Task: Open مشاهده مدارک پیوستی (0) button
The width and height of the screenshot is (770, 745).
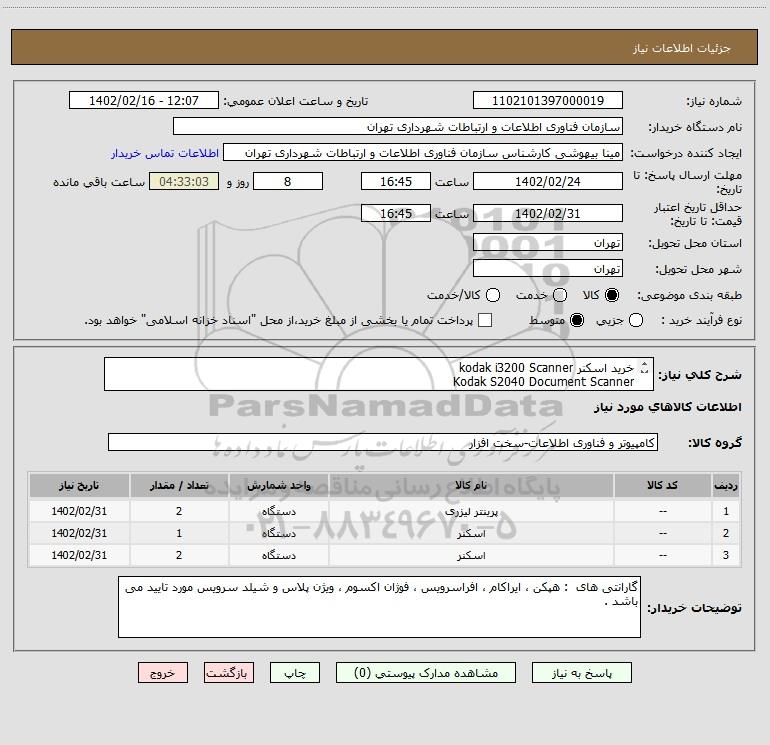Action: (x=426, y=673)
